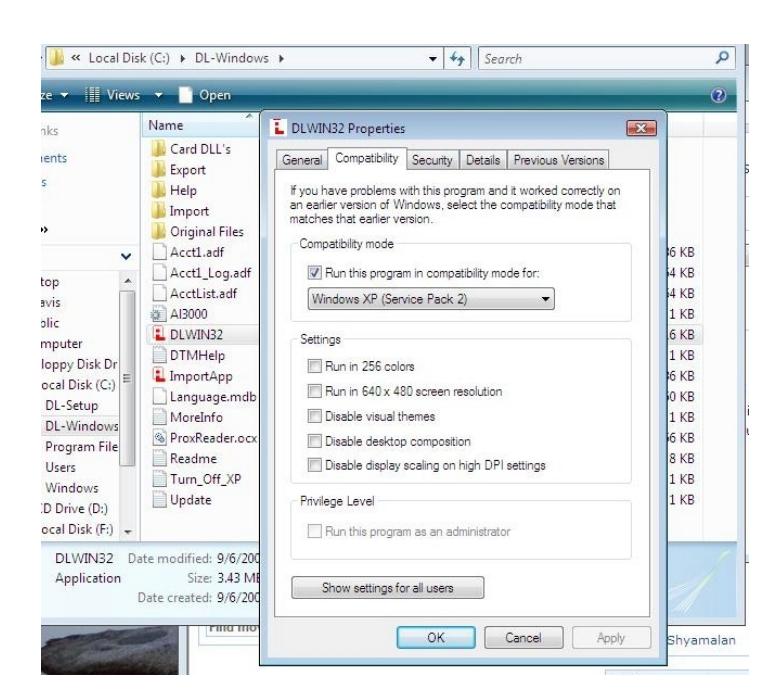782x699 pixels.
Task: Uncheck Run this program in compatibility mode
Action: (x=314, y=273)
